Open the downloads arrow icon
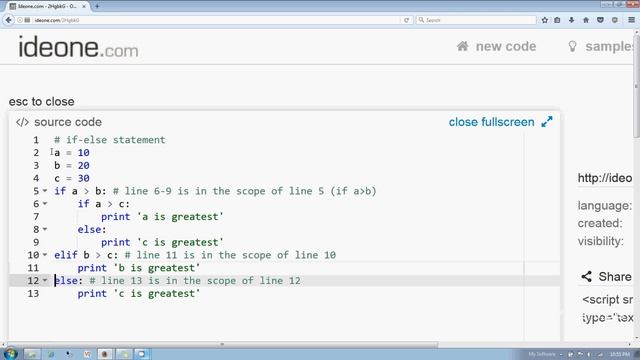 (571, 20)
